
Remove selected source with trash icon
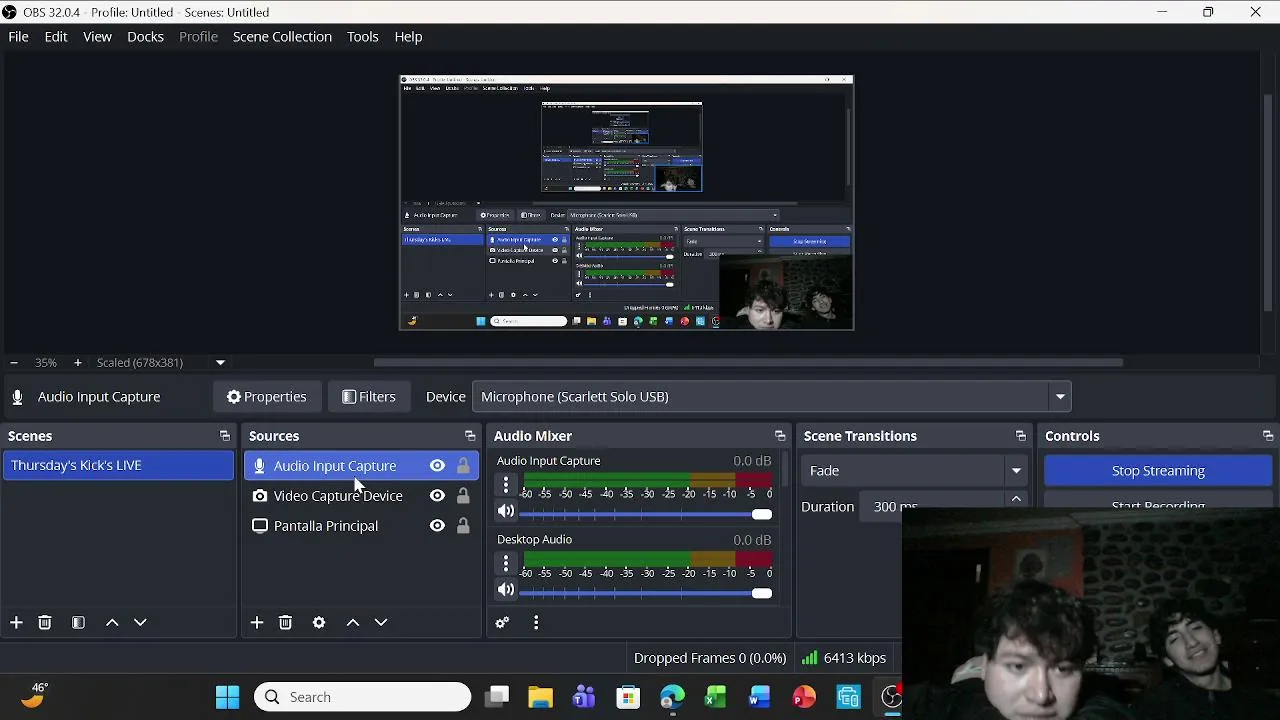pos(285,623)
